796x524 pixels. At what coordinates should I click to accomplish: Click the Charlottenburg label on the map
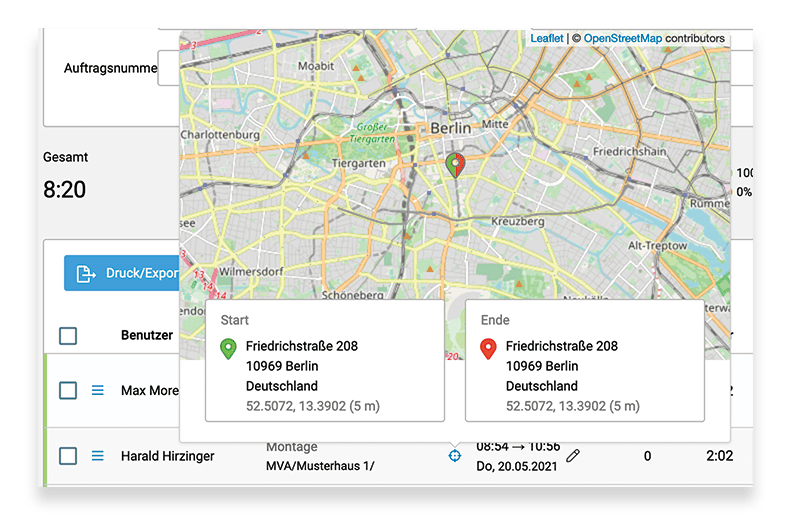[220, 135]
